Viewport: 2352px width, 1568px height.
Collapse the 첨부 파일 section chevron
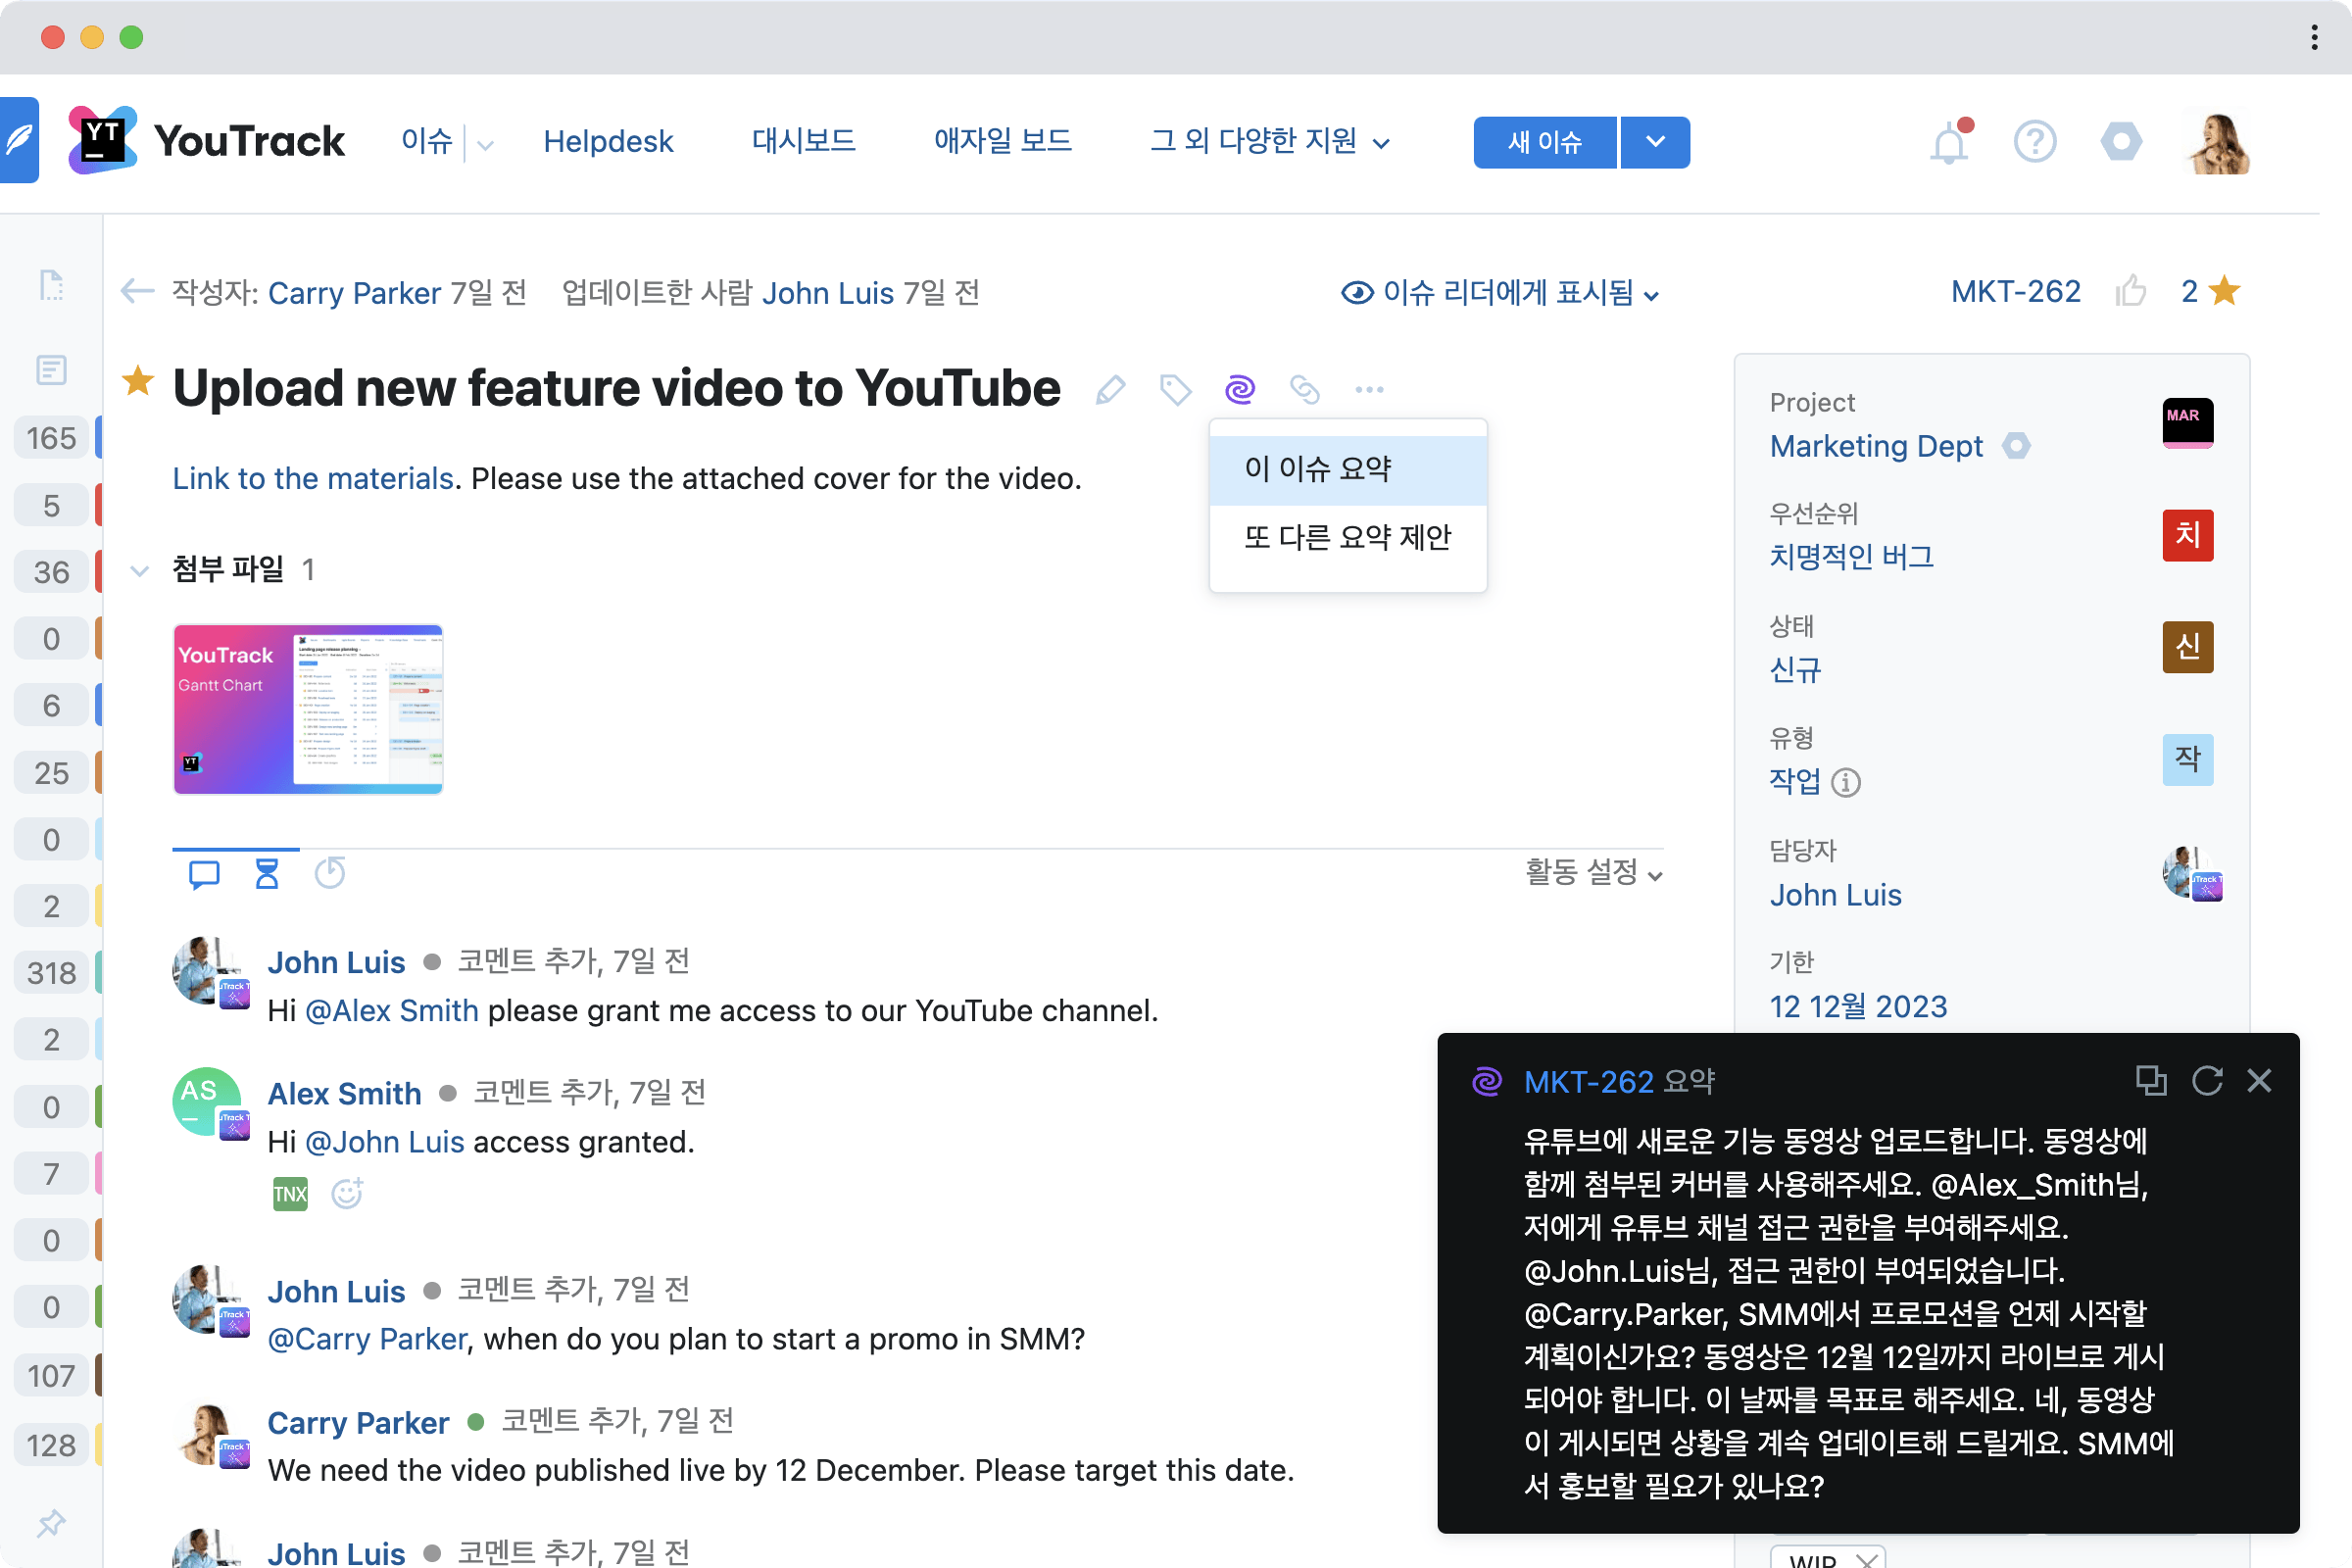tap(139, 570)
